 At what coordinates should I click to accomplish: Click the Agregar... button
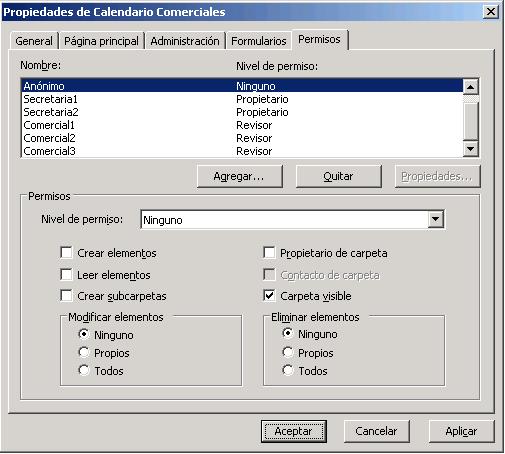click(x=239, y=176)
